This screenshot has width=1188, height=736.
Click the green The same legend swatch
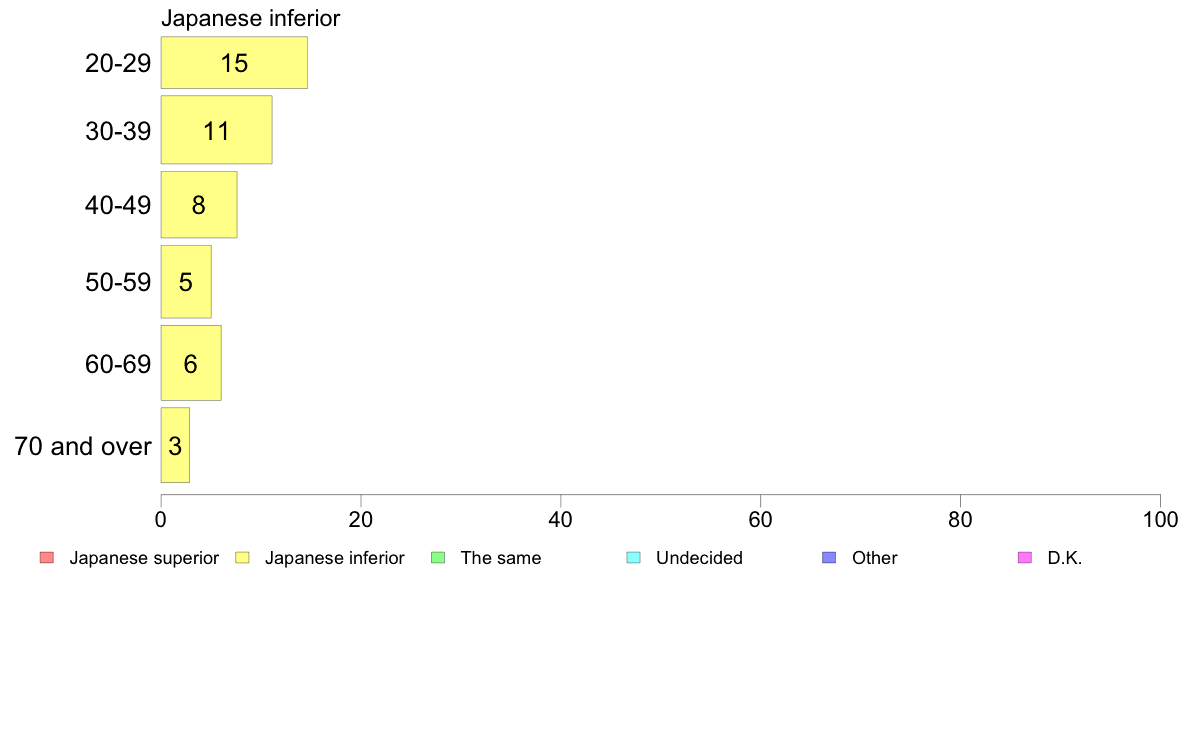[438, 558]
